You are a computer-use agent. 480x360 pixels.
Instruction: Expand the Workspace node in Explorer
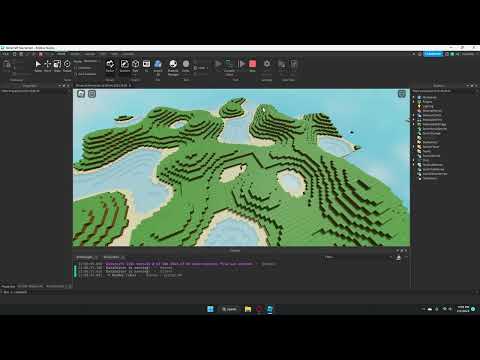tap(414, 97)
